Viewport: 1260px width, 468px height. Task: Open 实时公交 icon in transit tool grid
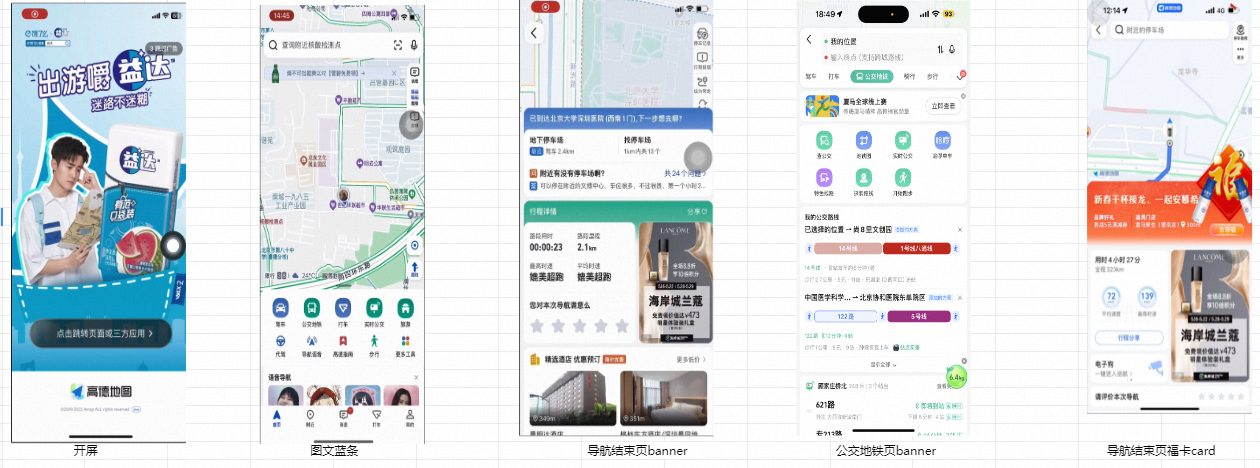pyautogui.click(x=903, y=145)
